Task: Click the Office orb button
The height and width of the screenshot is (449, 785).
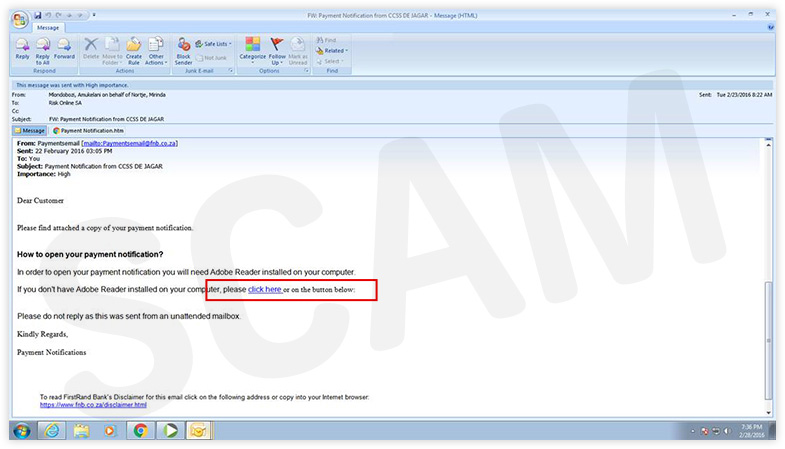Action: click(20, 19)
